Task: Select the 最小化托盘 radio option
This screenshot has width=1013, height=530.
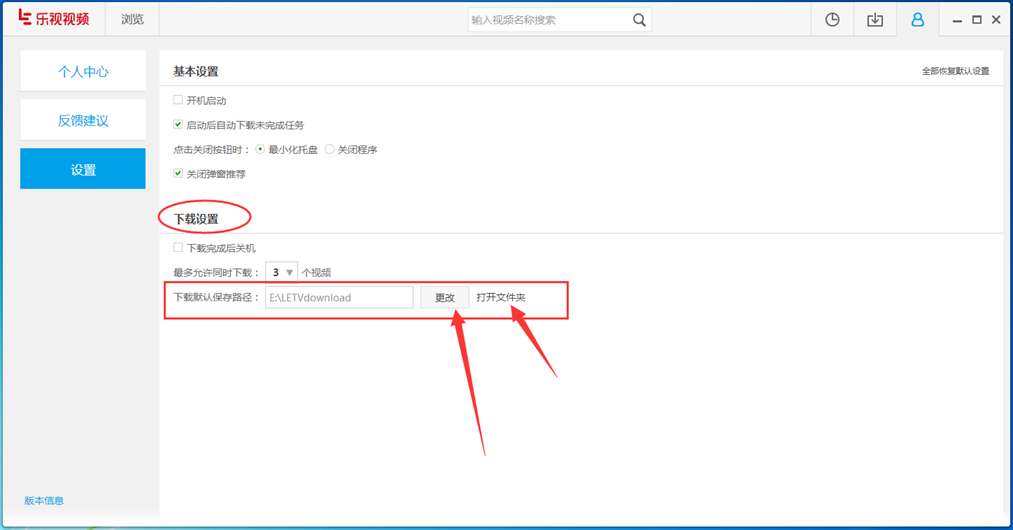Action: (260, 149)
